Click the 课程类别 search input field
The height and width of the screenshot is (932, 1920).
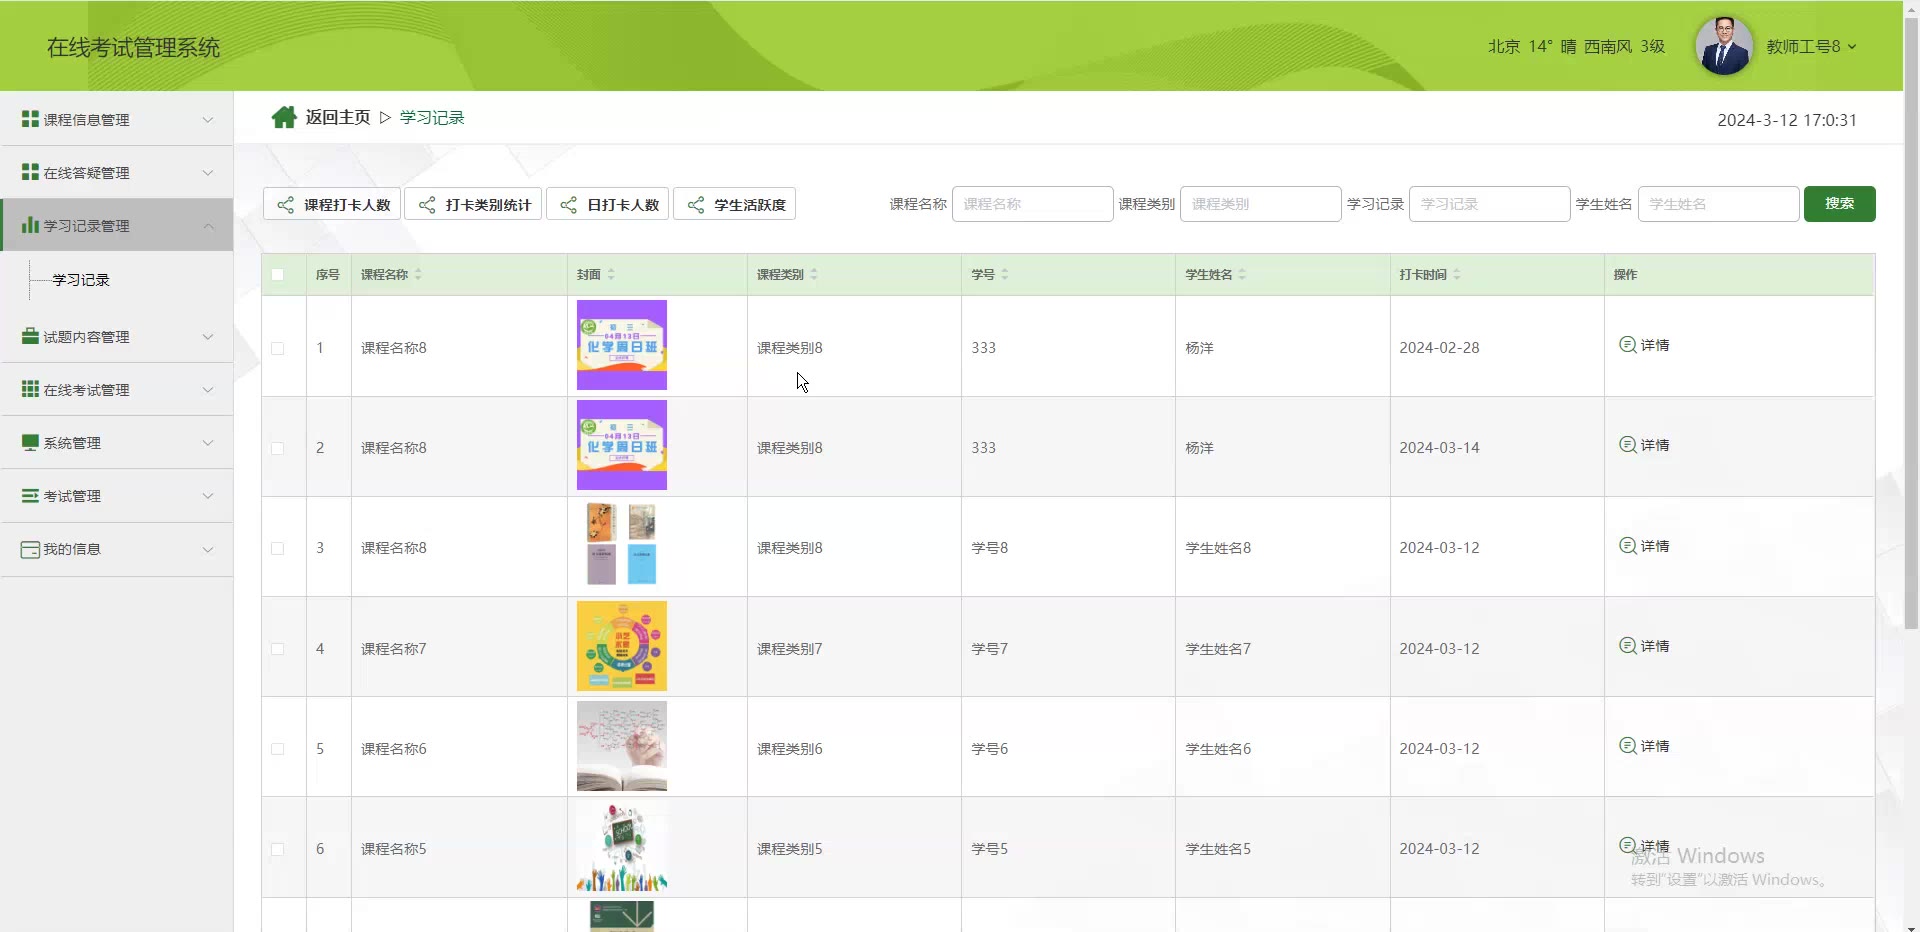1260,204
